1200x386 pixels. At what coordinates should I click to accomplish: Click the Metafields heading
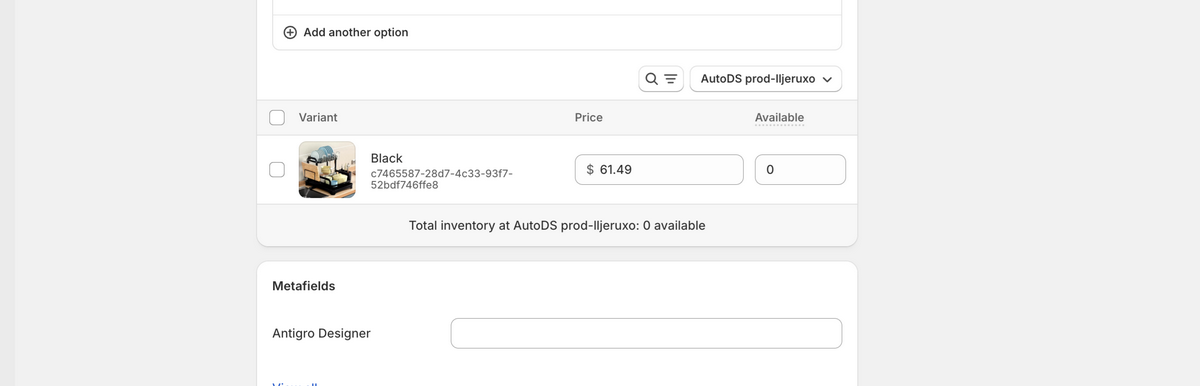coord(304,286)
